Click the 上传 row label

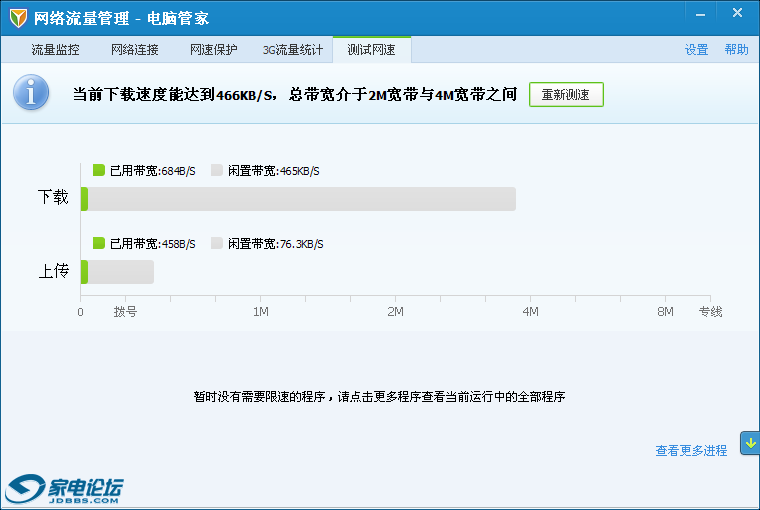(x=53, y=271)
